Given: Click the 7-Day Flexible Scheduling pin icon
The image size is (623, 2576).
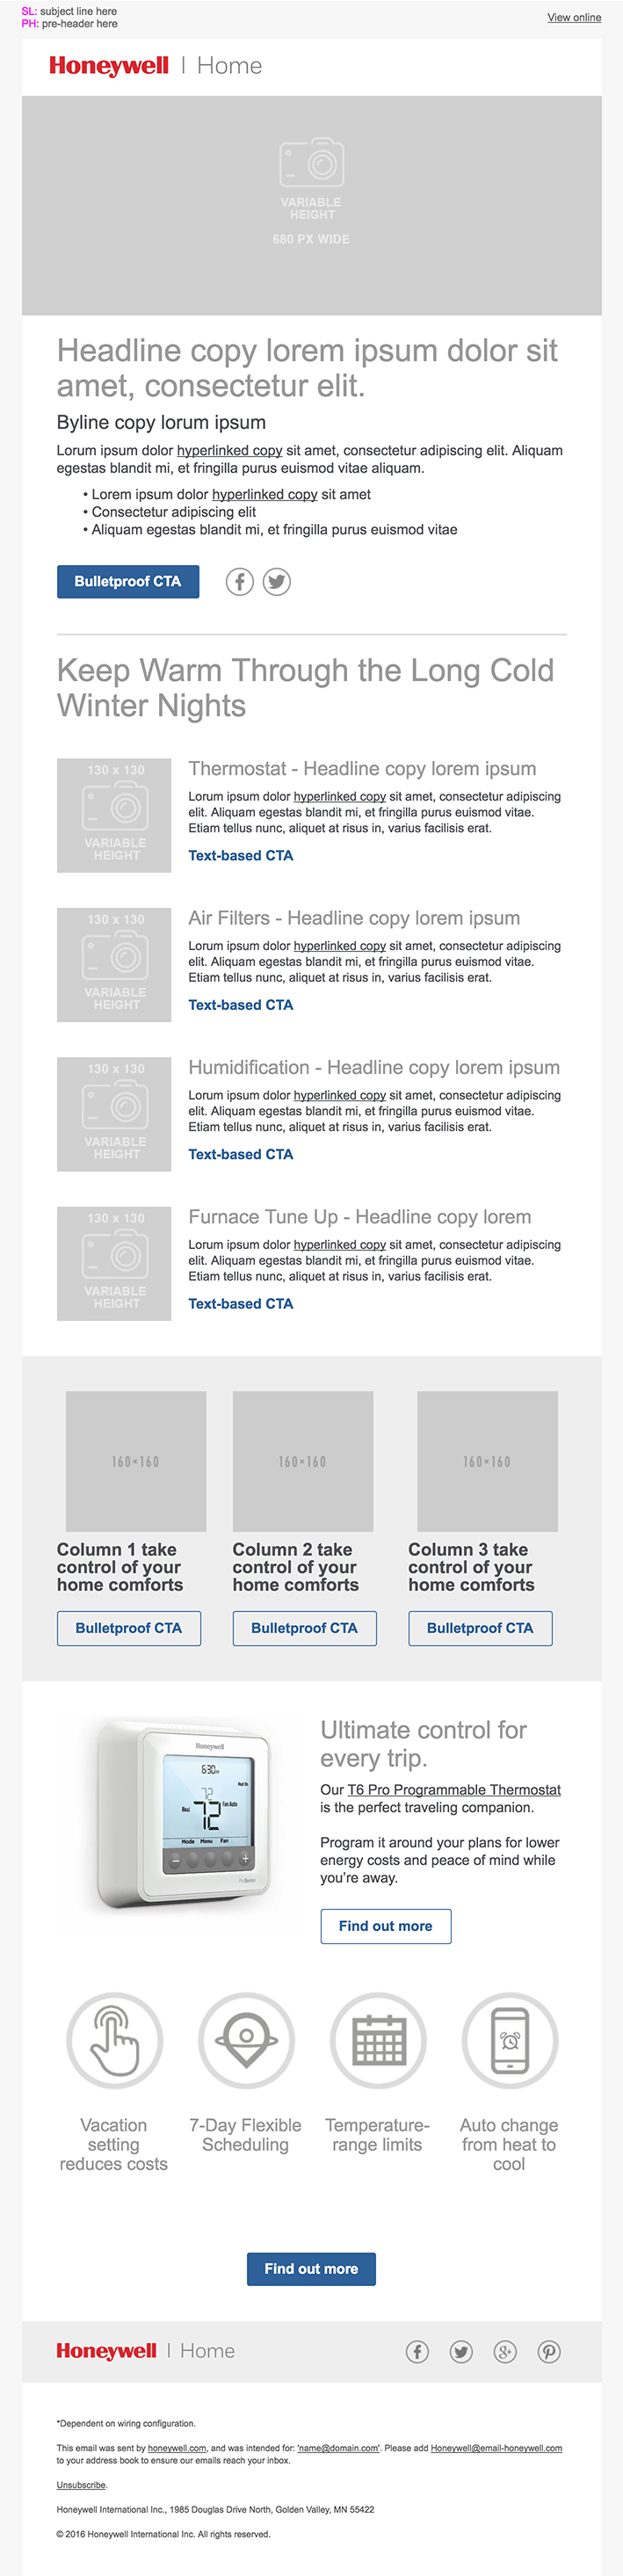Looking at the screenshot, I should click(246, 2041).
